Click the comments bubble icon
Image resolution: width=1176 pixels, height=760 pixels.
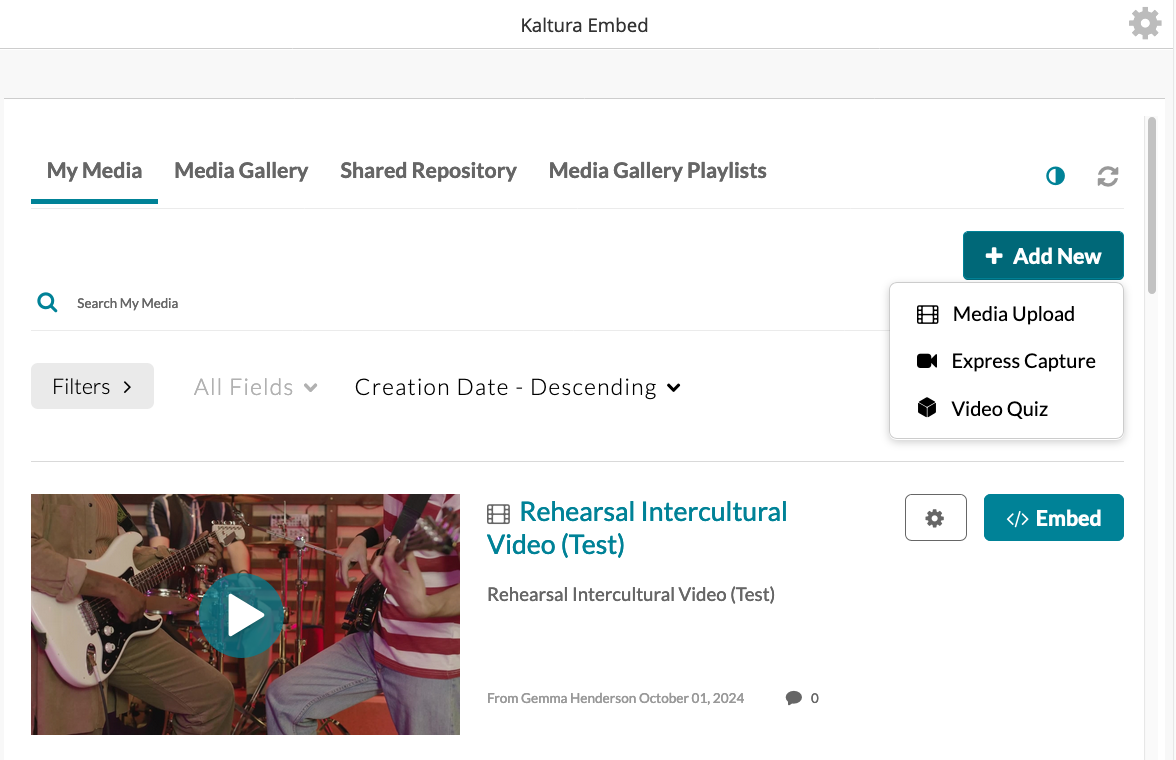click(x=794, y=698)
